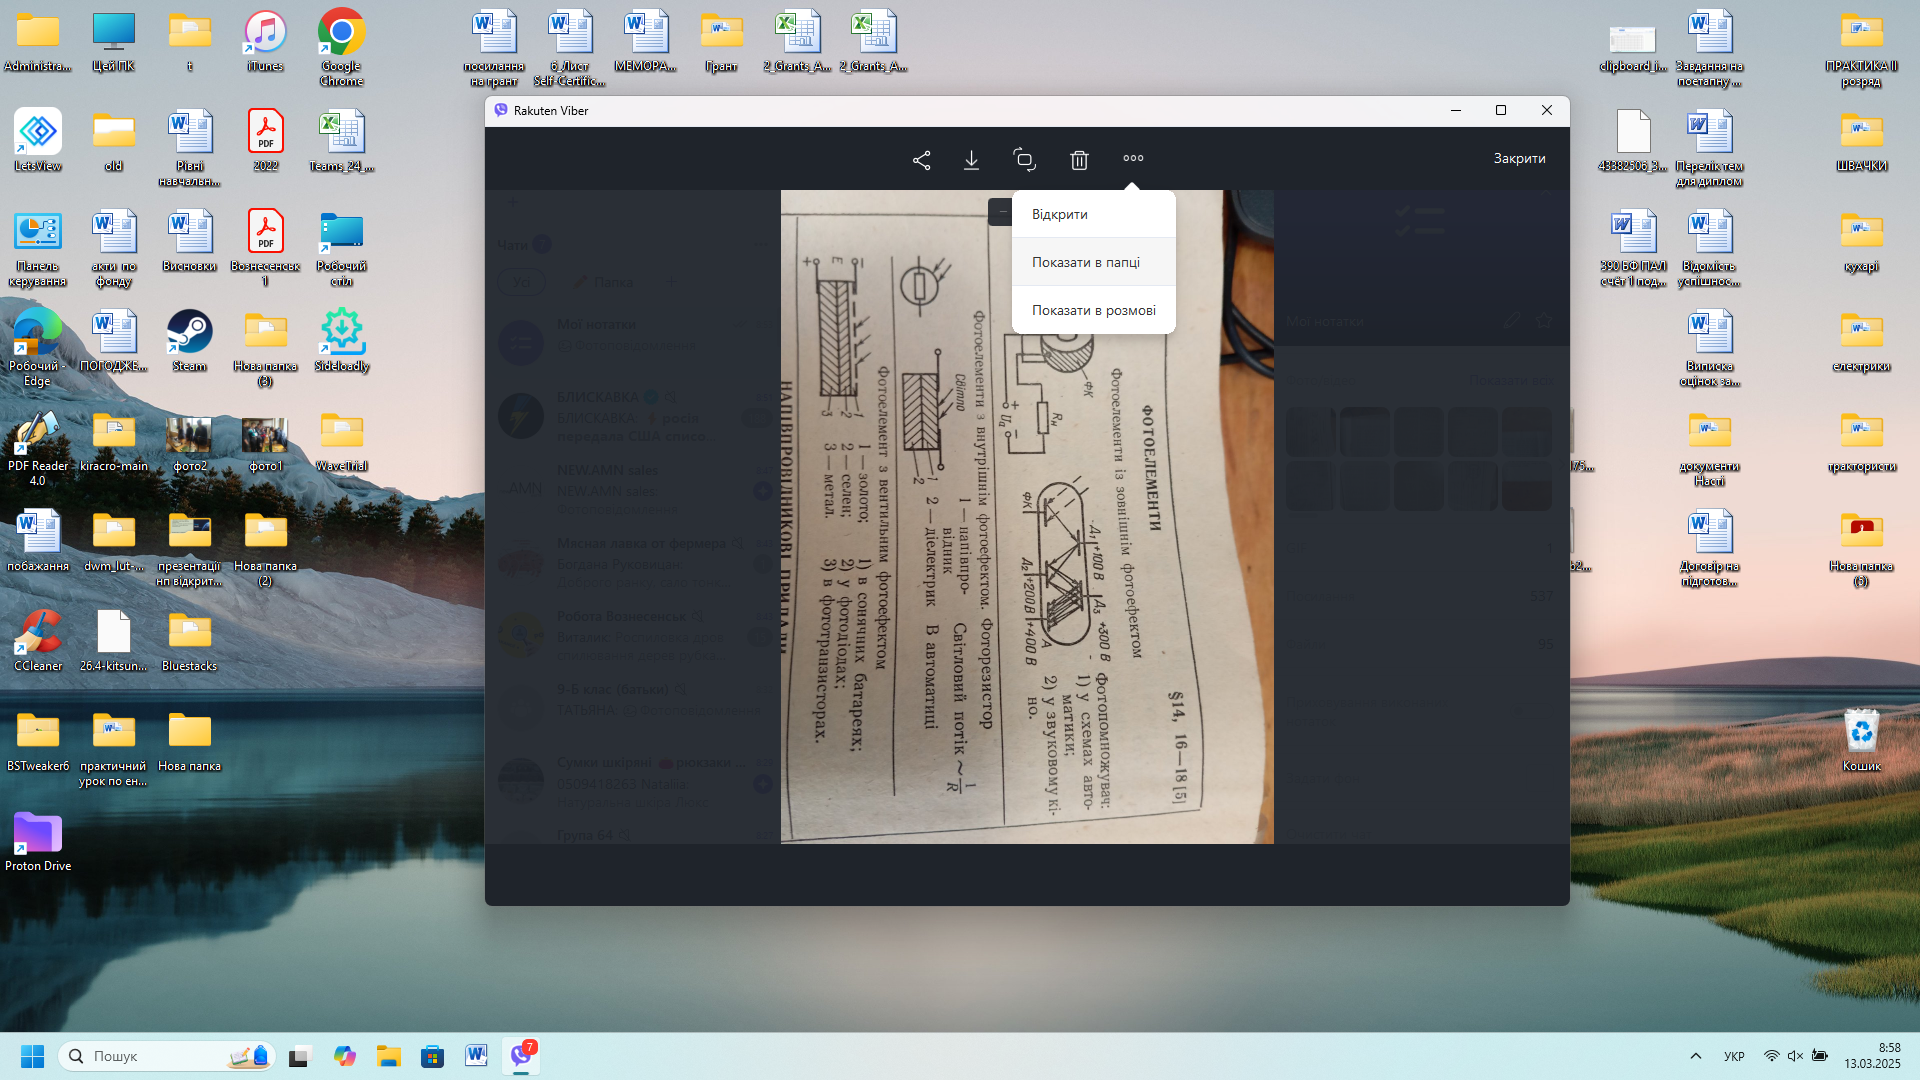
Task: Choose 'Показати в розмові' menu entry
Action: pos(1092,310)
